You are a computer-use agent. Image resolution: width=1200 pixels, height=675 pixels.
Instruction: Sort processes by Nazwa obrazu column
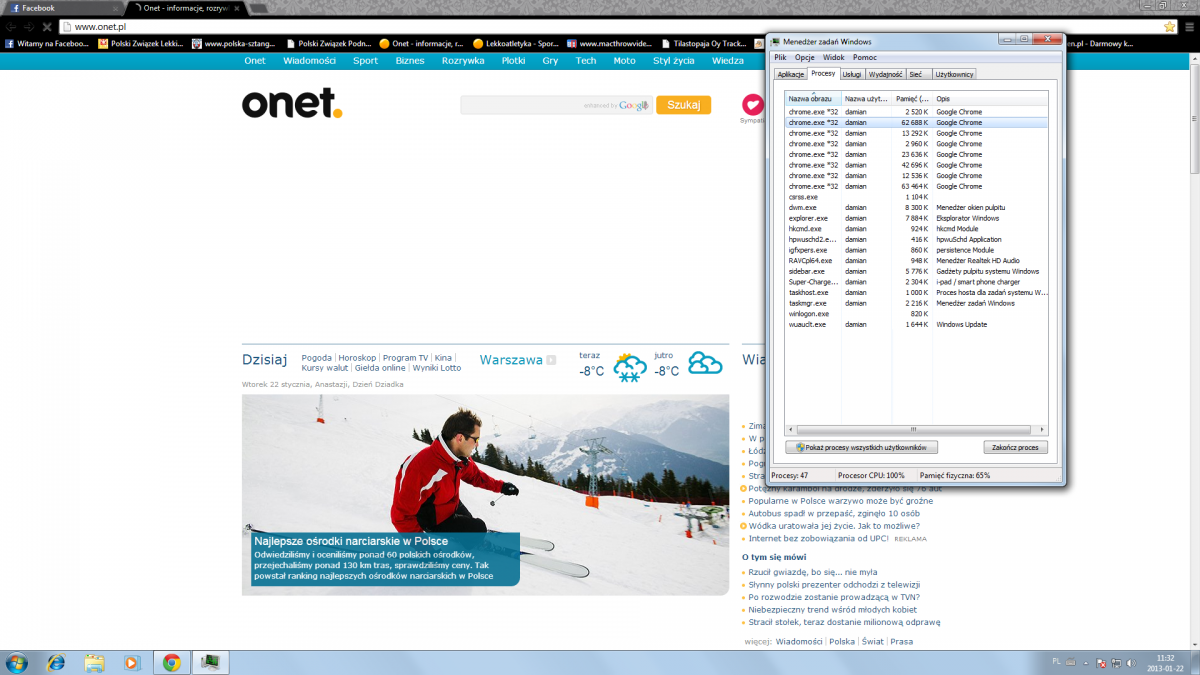point(813,98)
